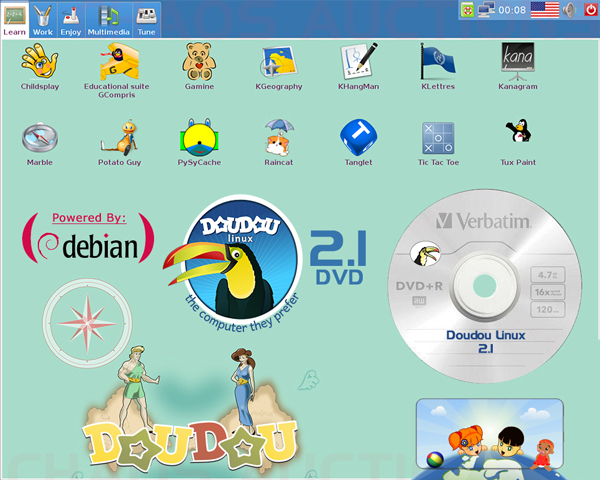Open US flag keyboard layout indicator
Image resolution: width=600 pixels, height=480 pixels.
click(x=545, y=10)
